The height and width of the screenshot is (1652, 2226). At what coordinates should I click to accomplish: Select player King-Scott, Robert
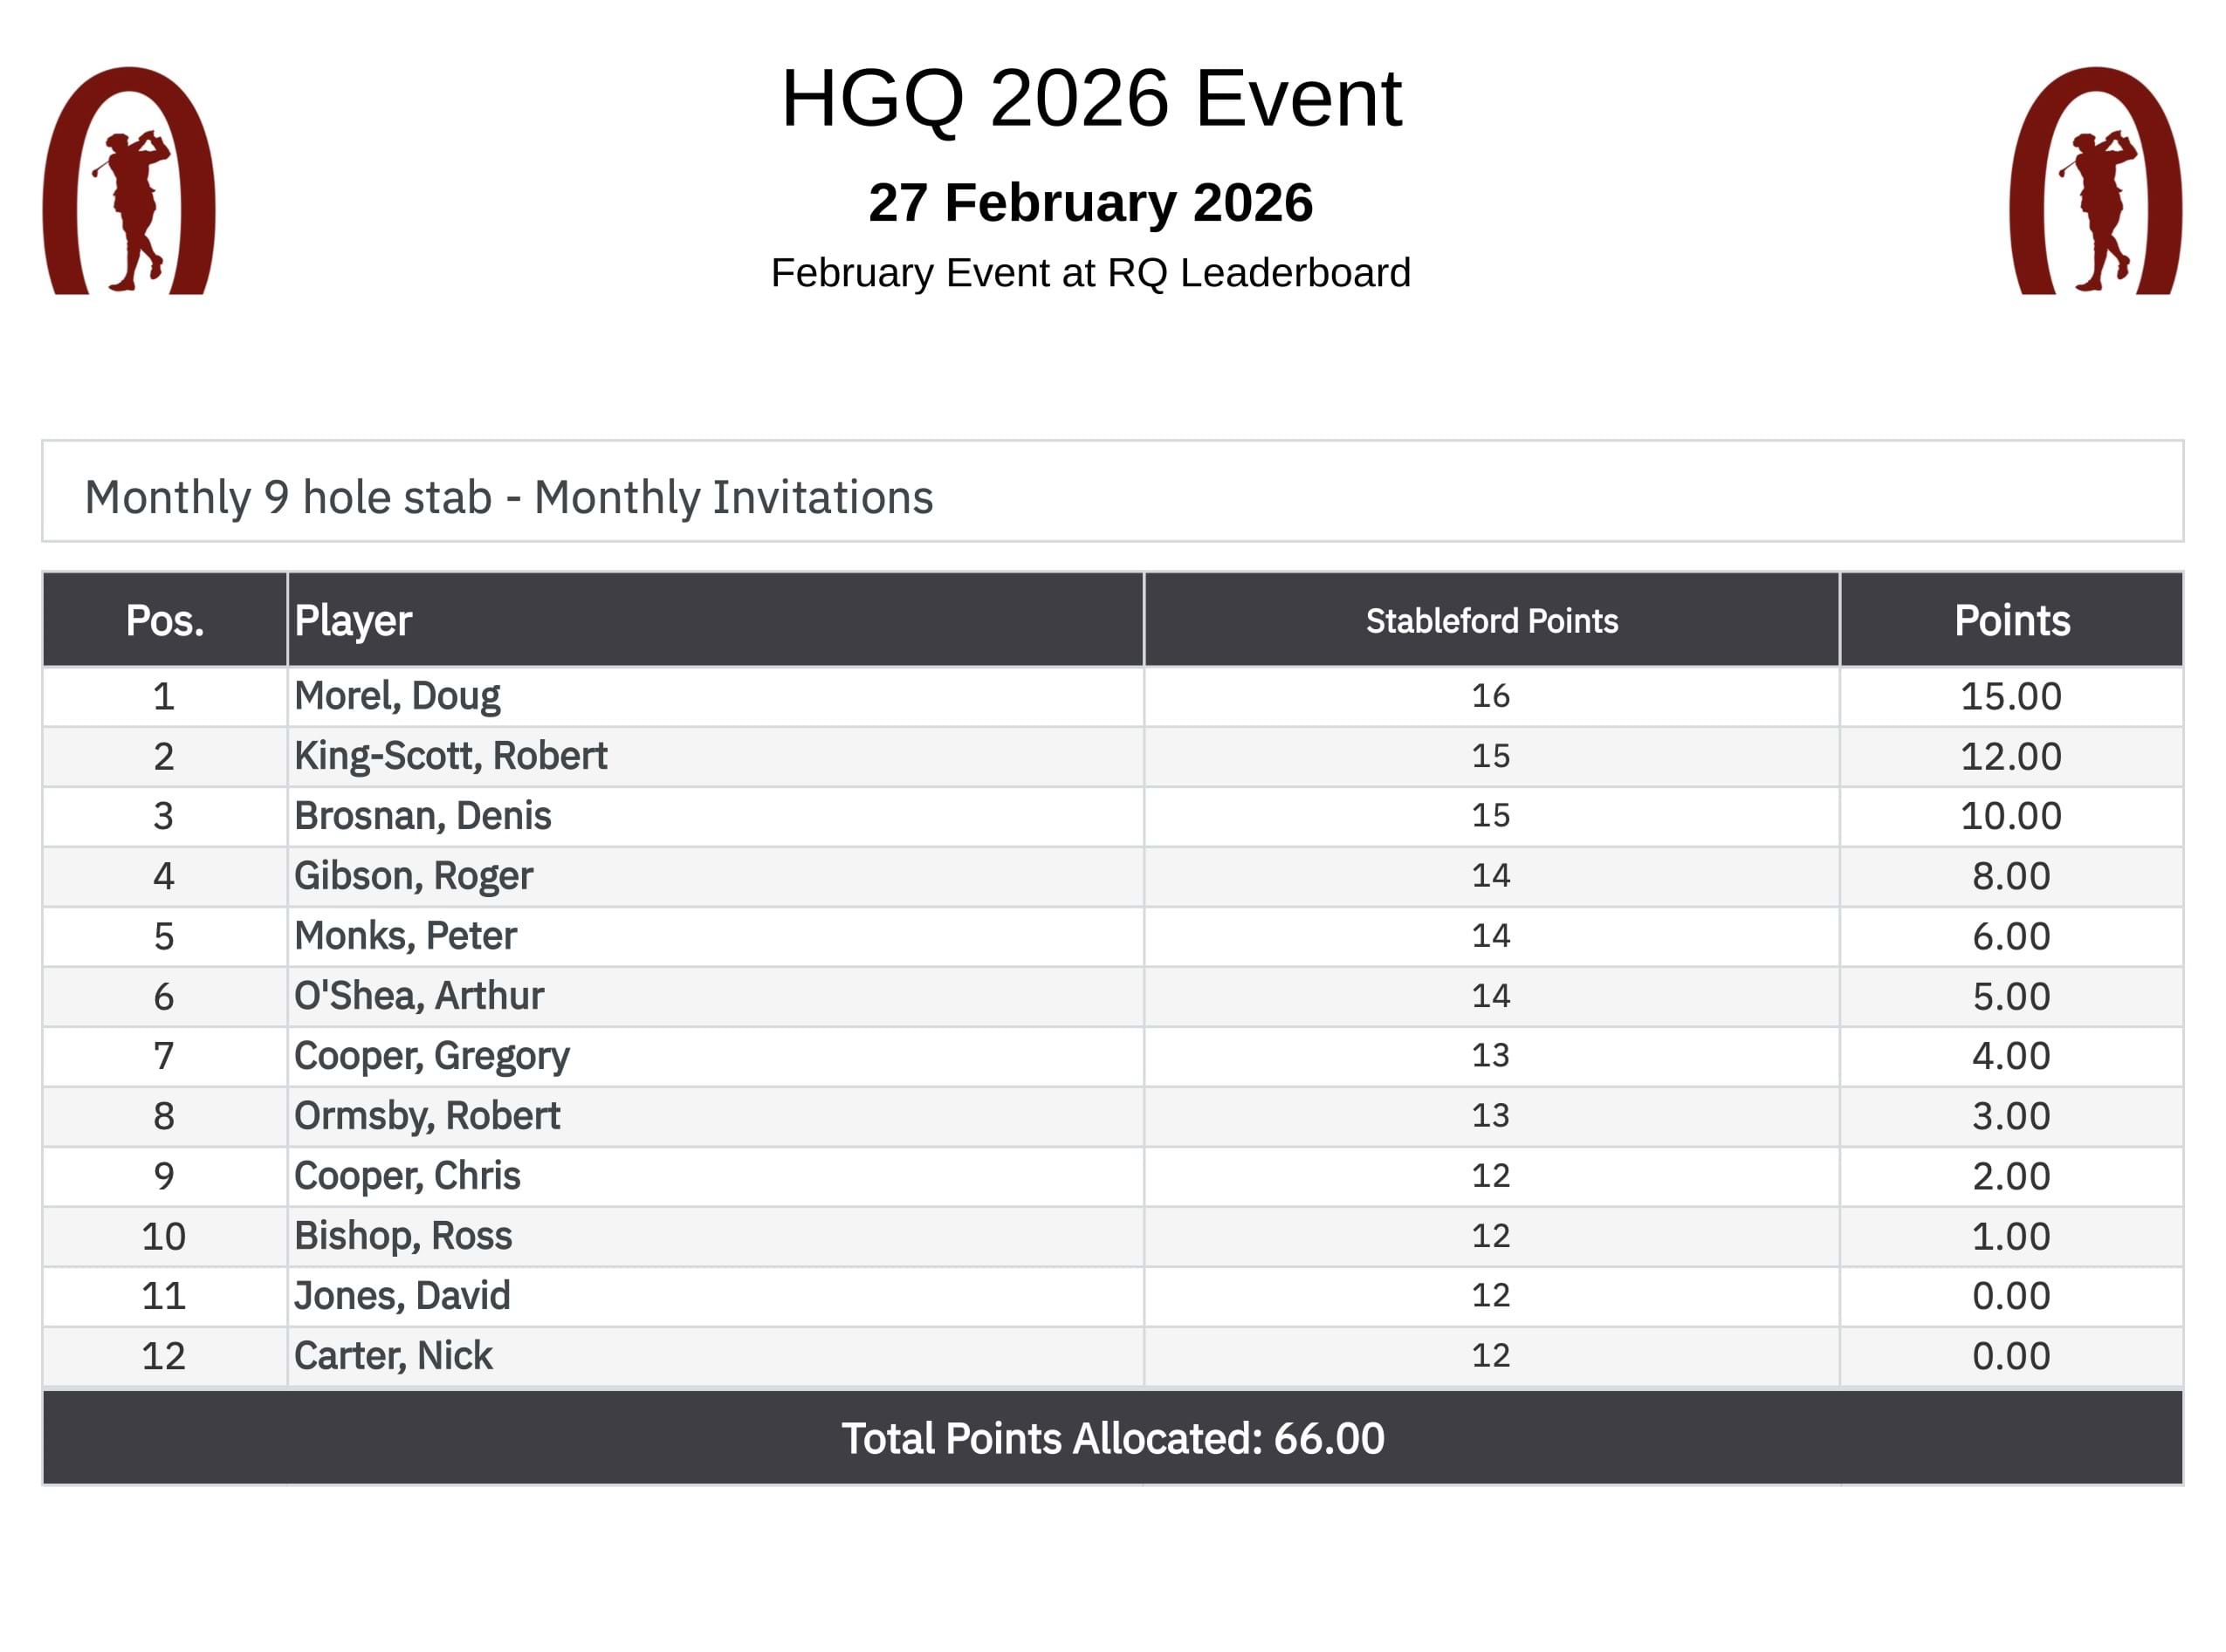pos(450,756)
